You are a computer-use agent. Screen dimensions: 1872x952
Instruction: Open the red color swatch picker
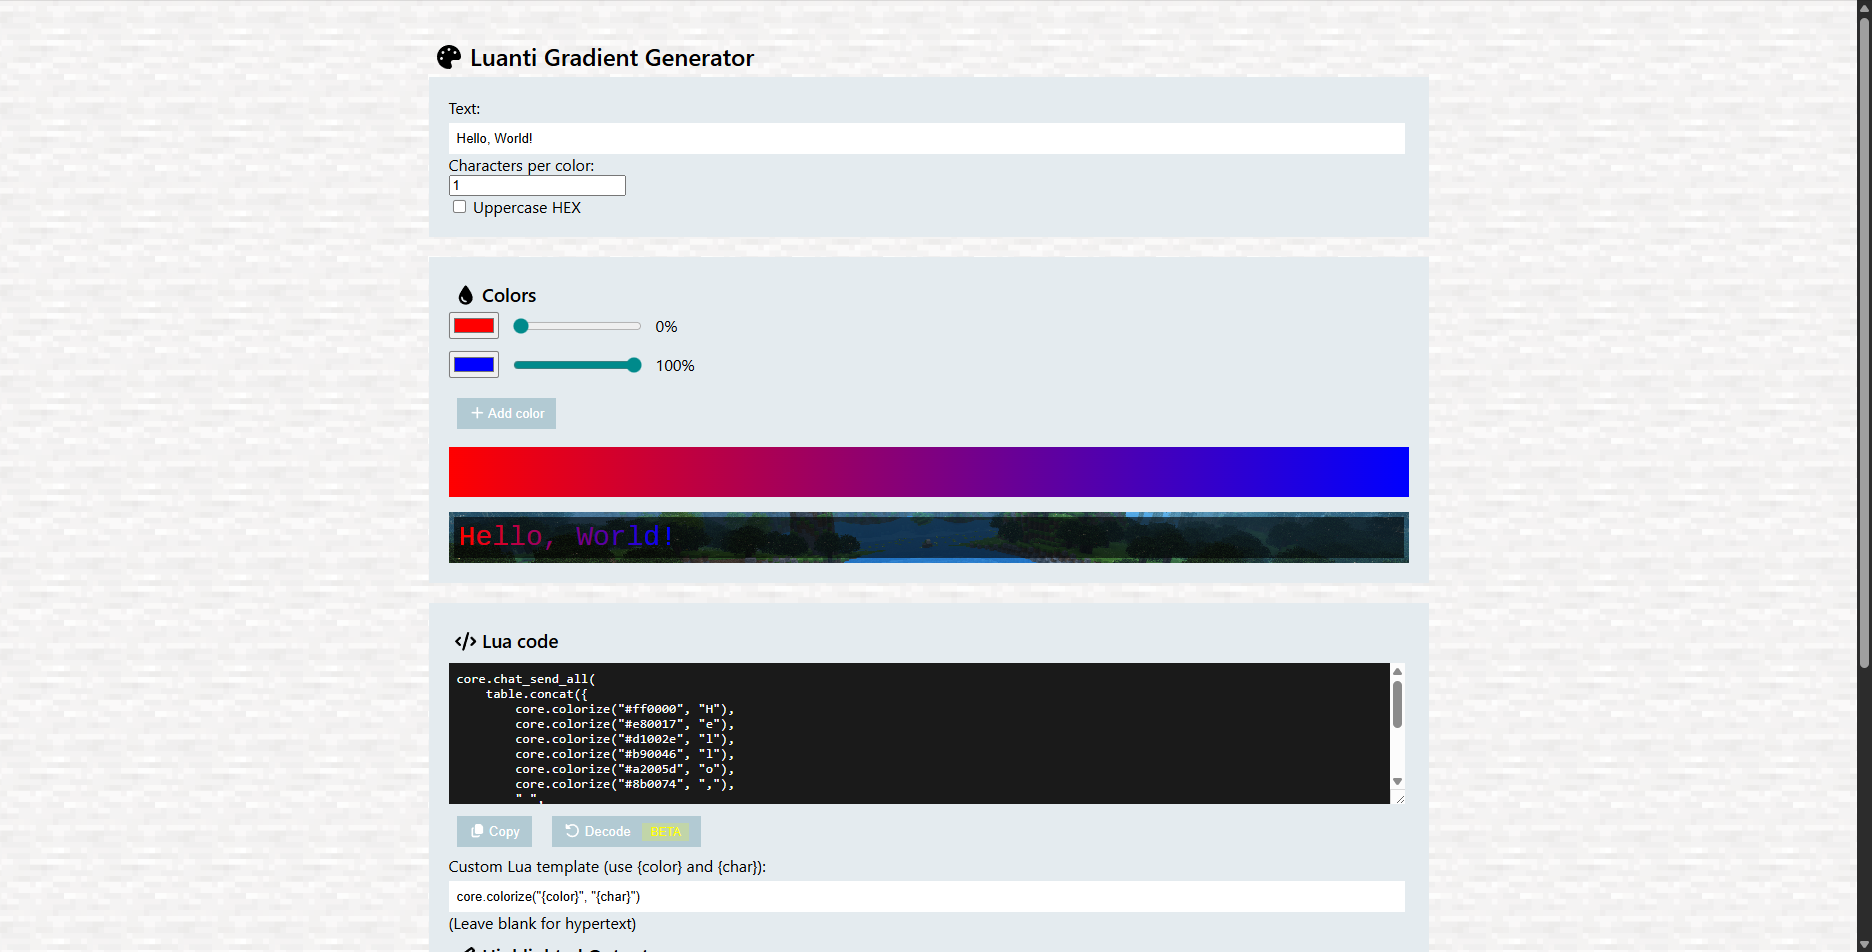[474, 326]
